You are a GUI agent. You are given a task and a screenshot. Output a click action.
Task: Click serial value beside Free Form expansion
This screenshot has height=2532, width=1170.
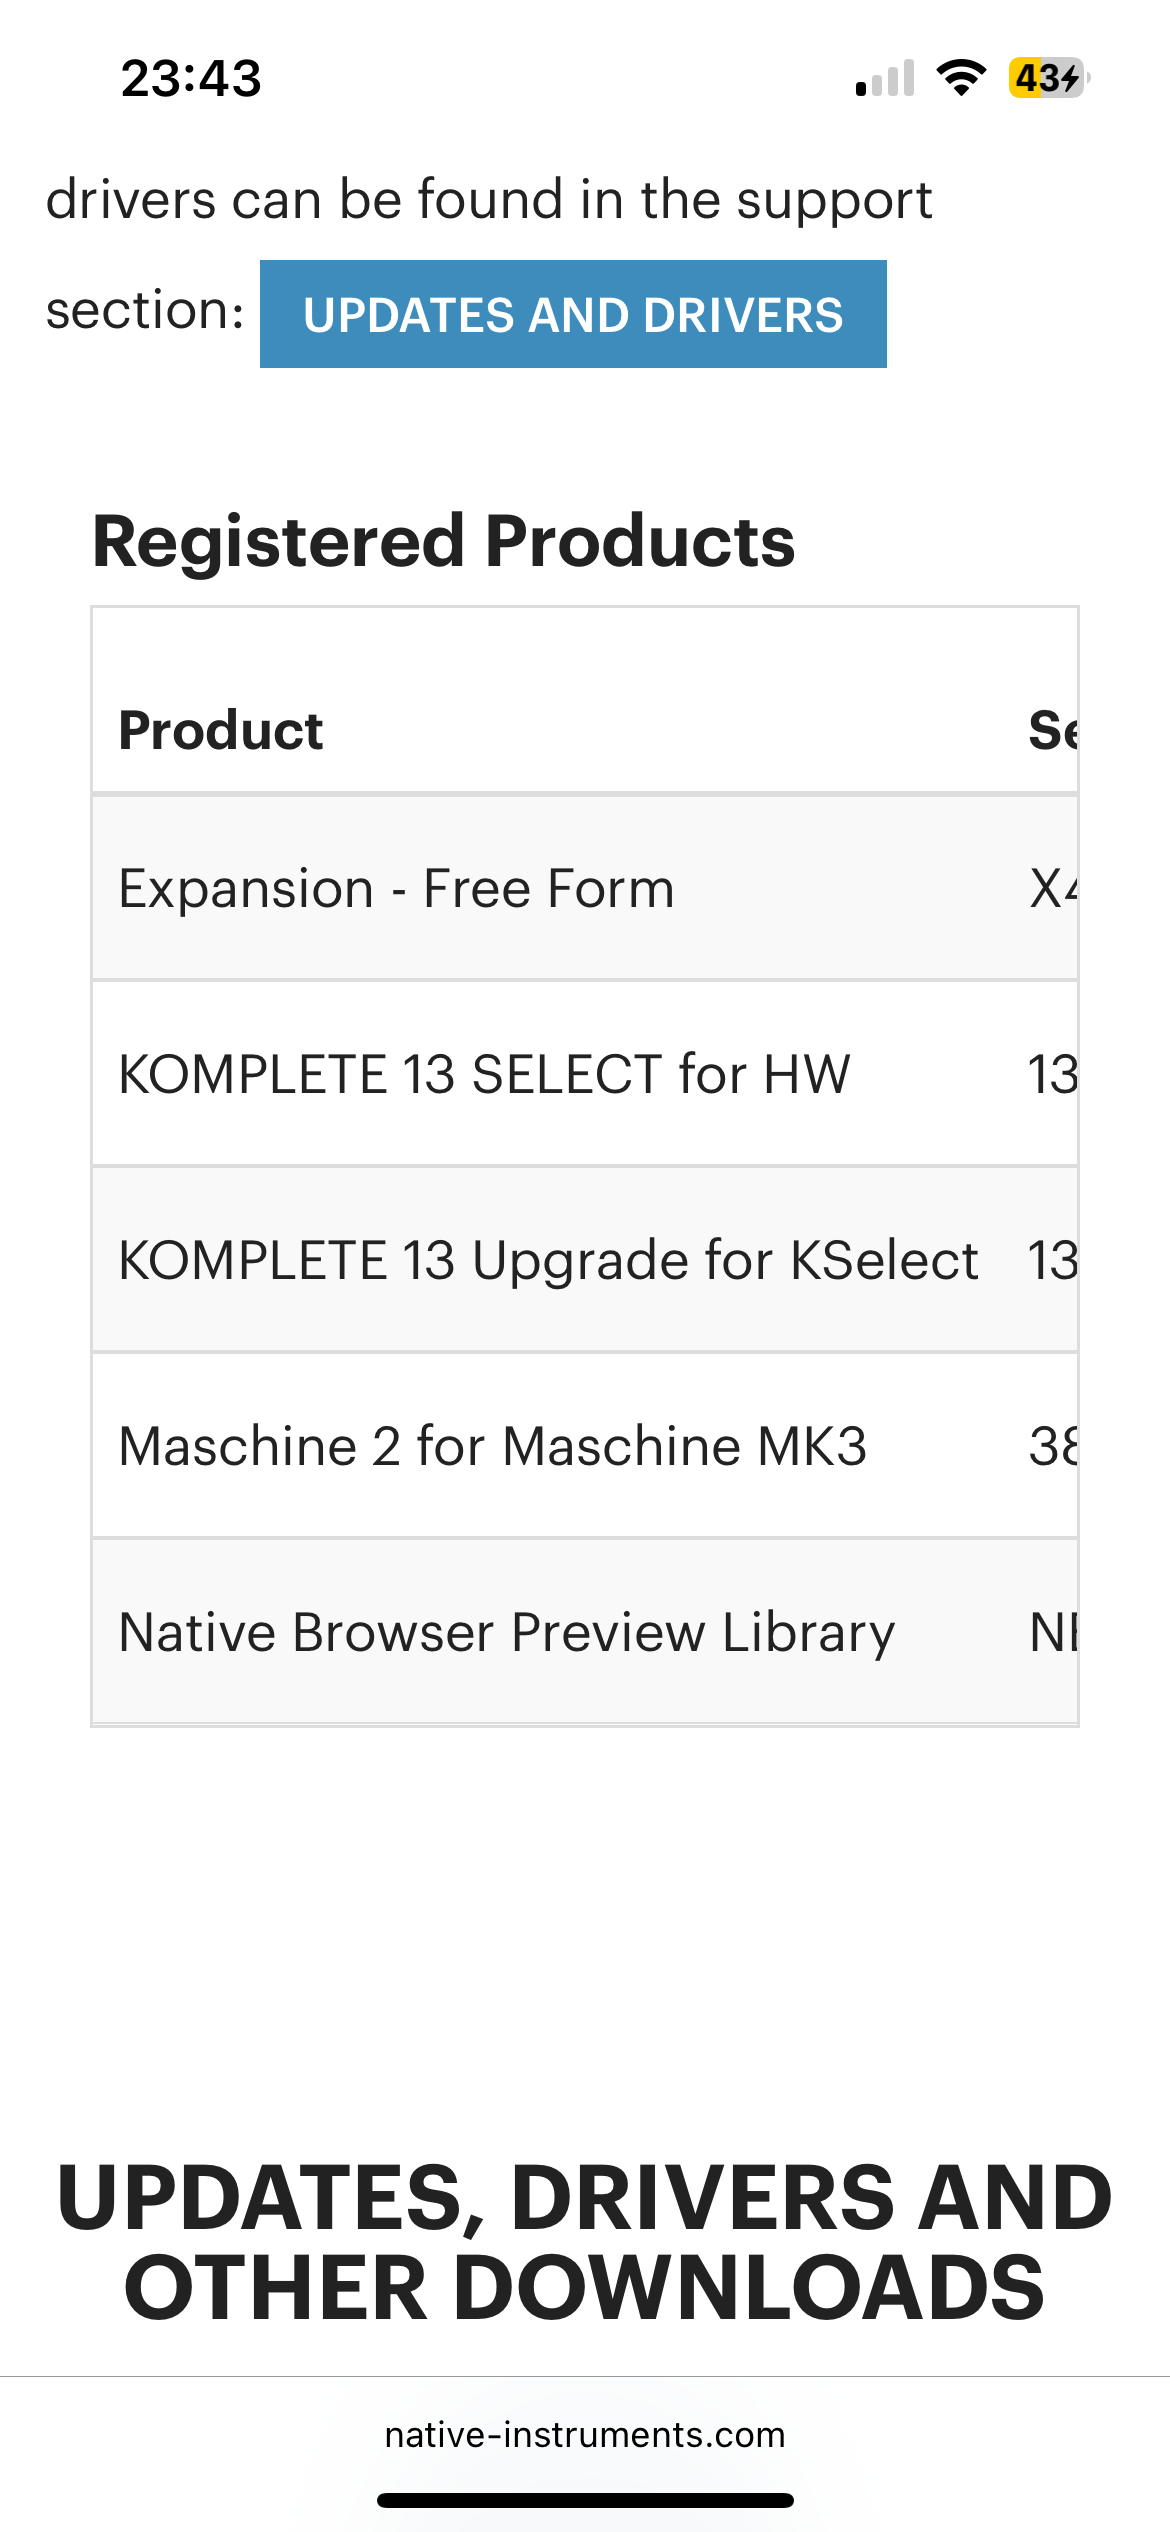point(1053,888)
